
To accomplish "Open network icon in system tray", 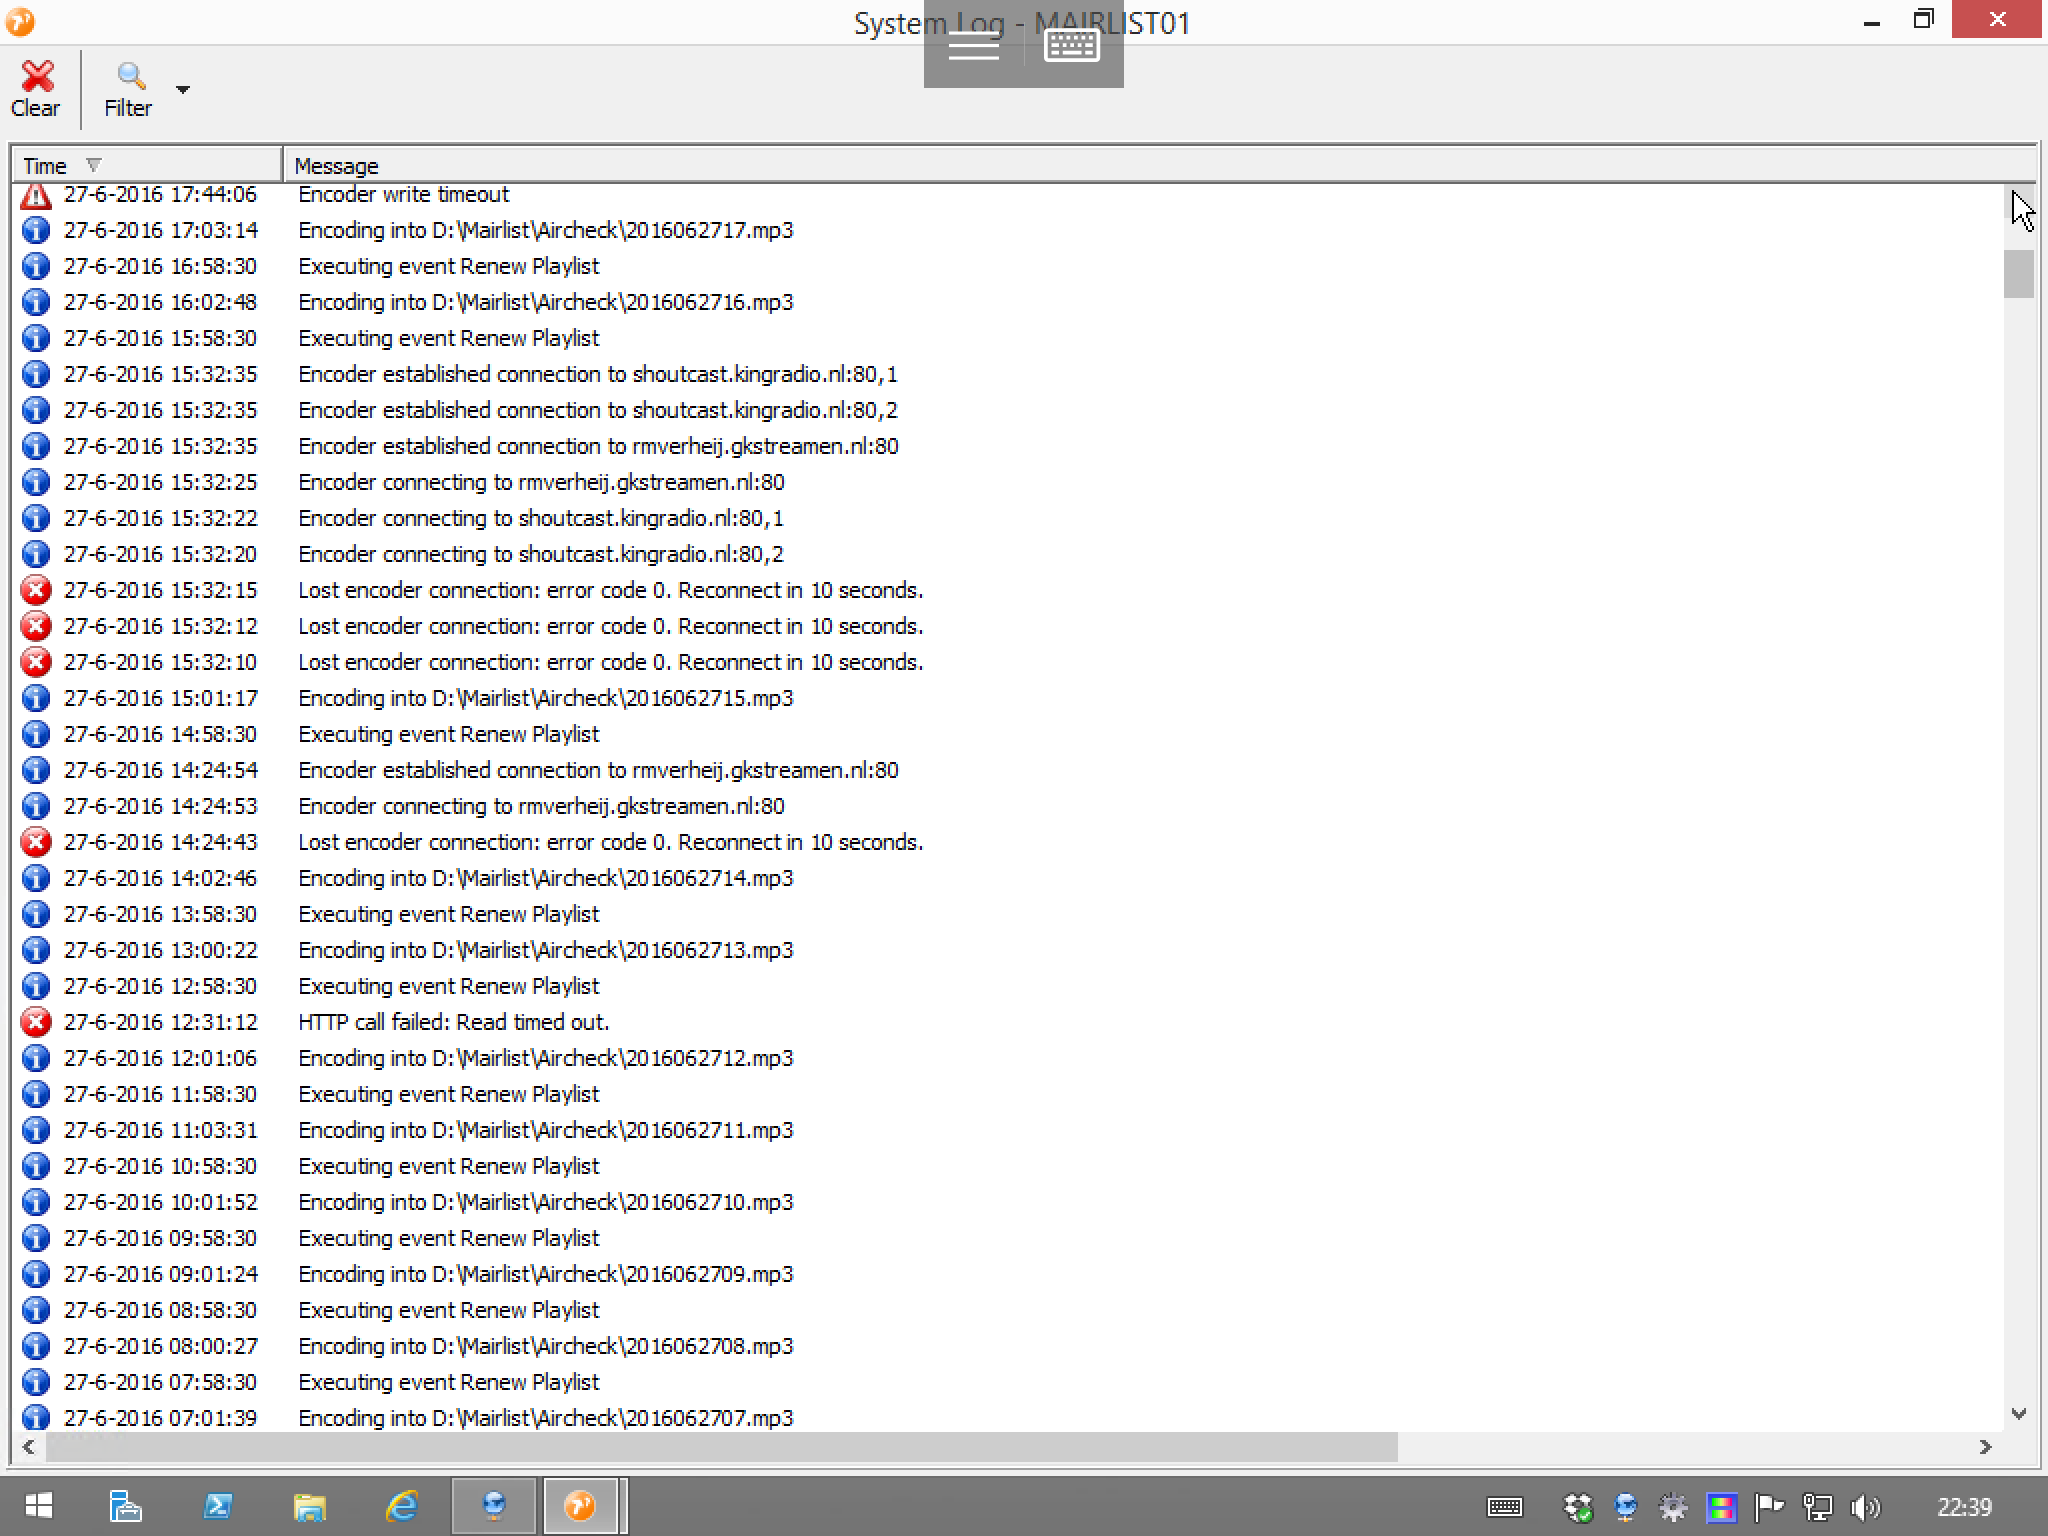I will (1818, 1507).
